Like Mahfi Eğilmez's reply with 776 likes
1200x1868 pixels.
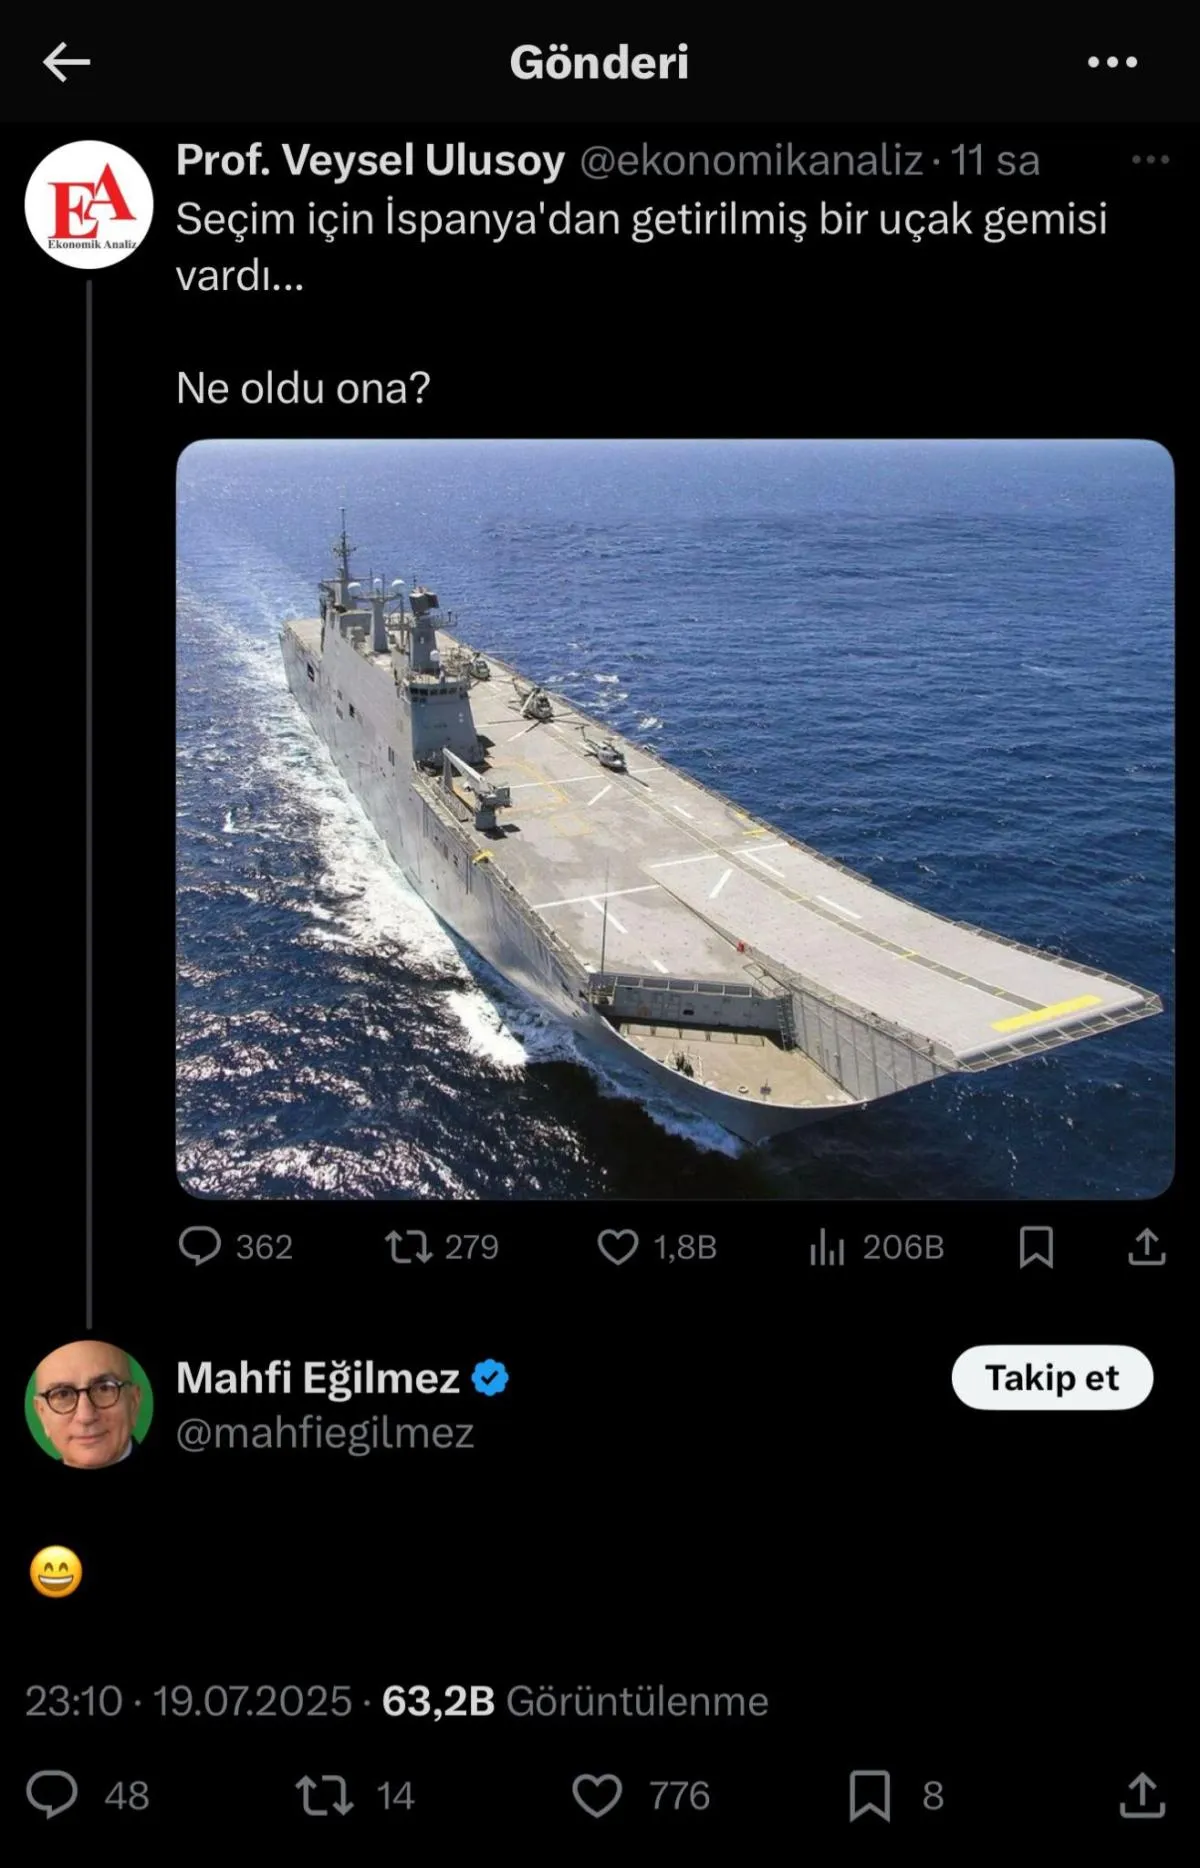click(597, 1795)
